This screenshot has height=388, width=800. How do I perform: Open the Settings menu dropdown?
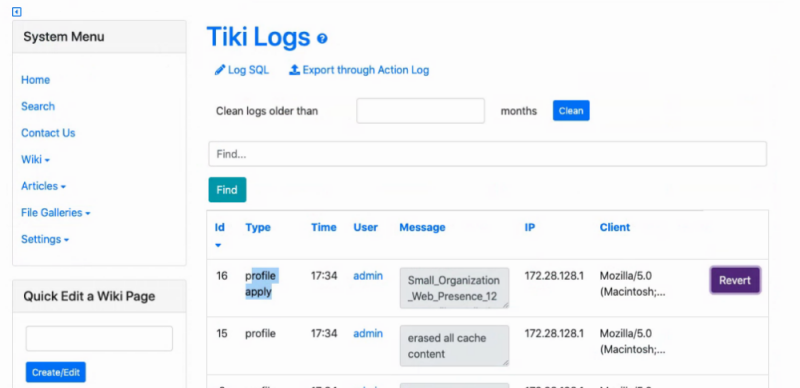pos(45,239)
